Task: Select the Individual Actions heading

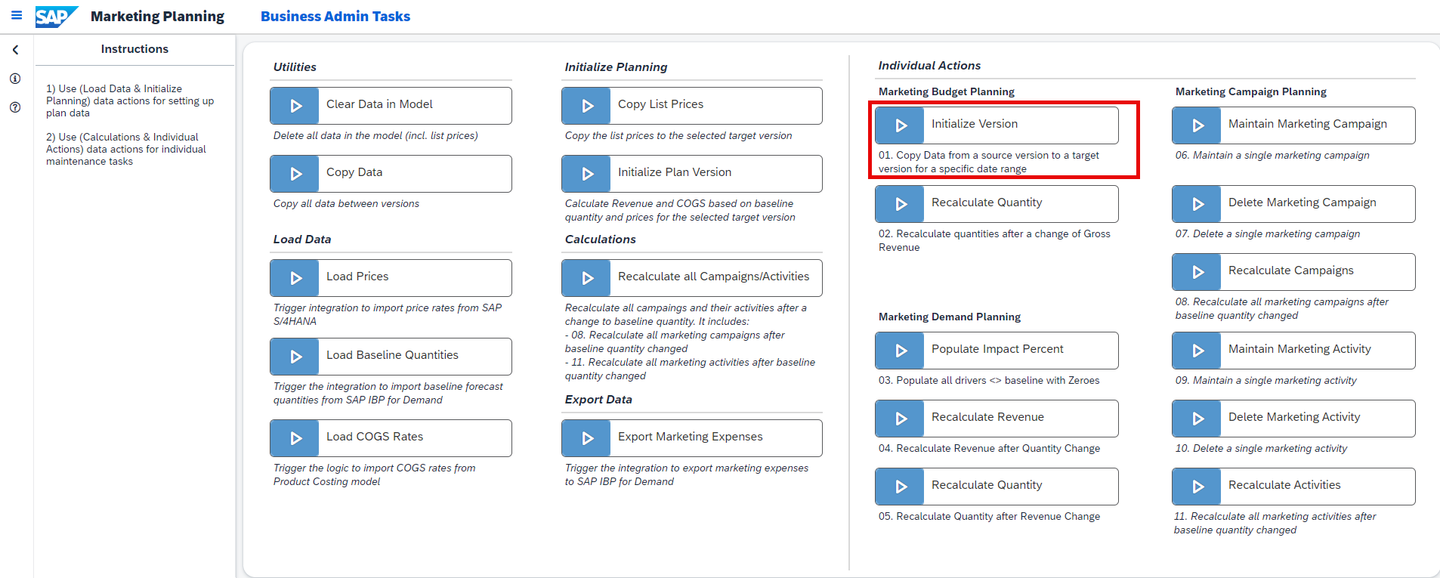Action: pyautogui.click(x=930, y=65)
